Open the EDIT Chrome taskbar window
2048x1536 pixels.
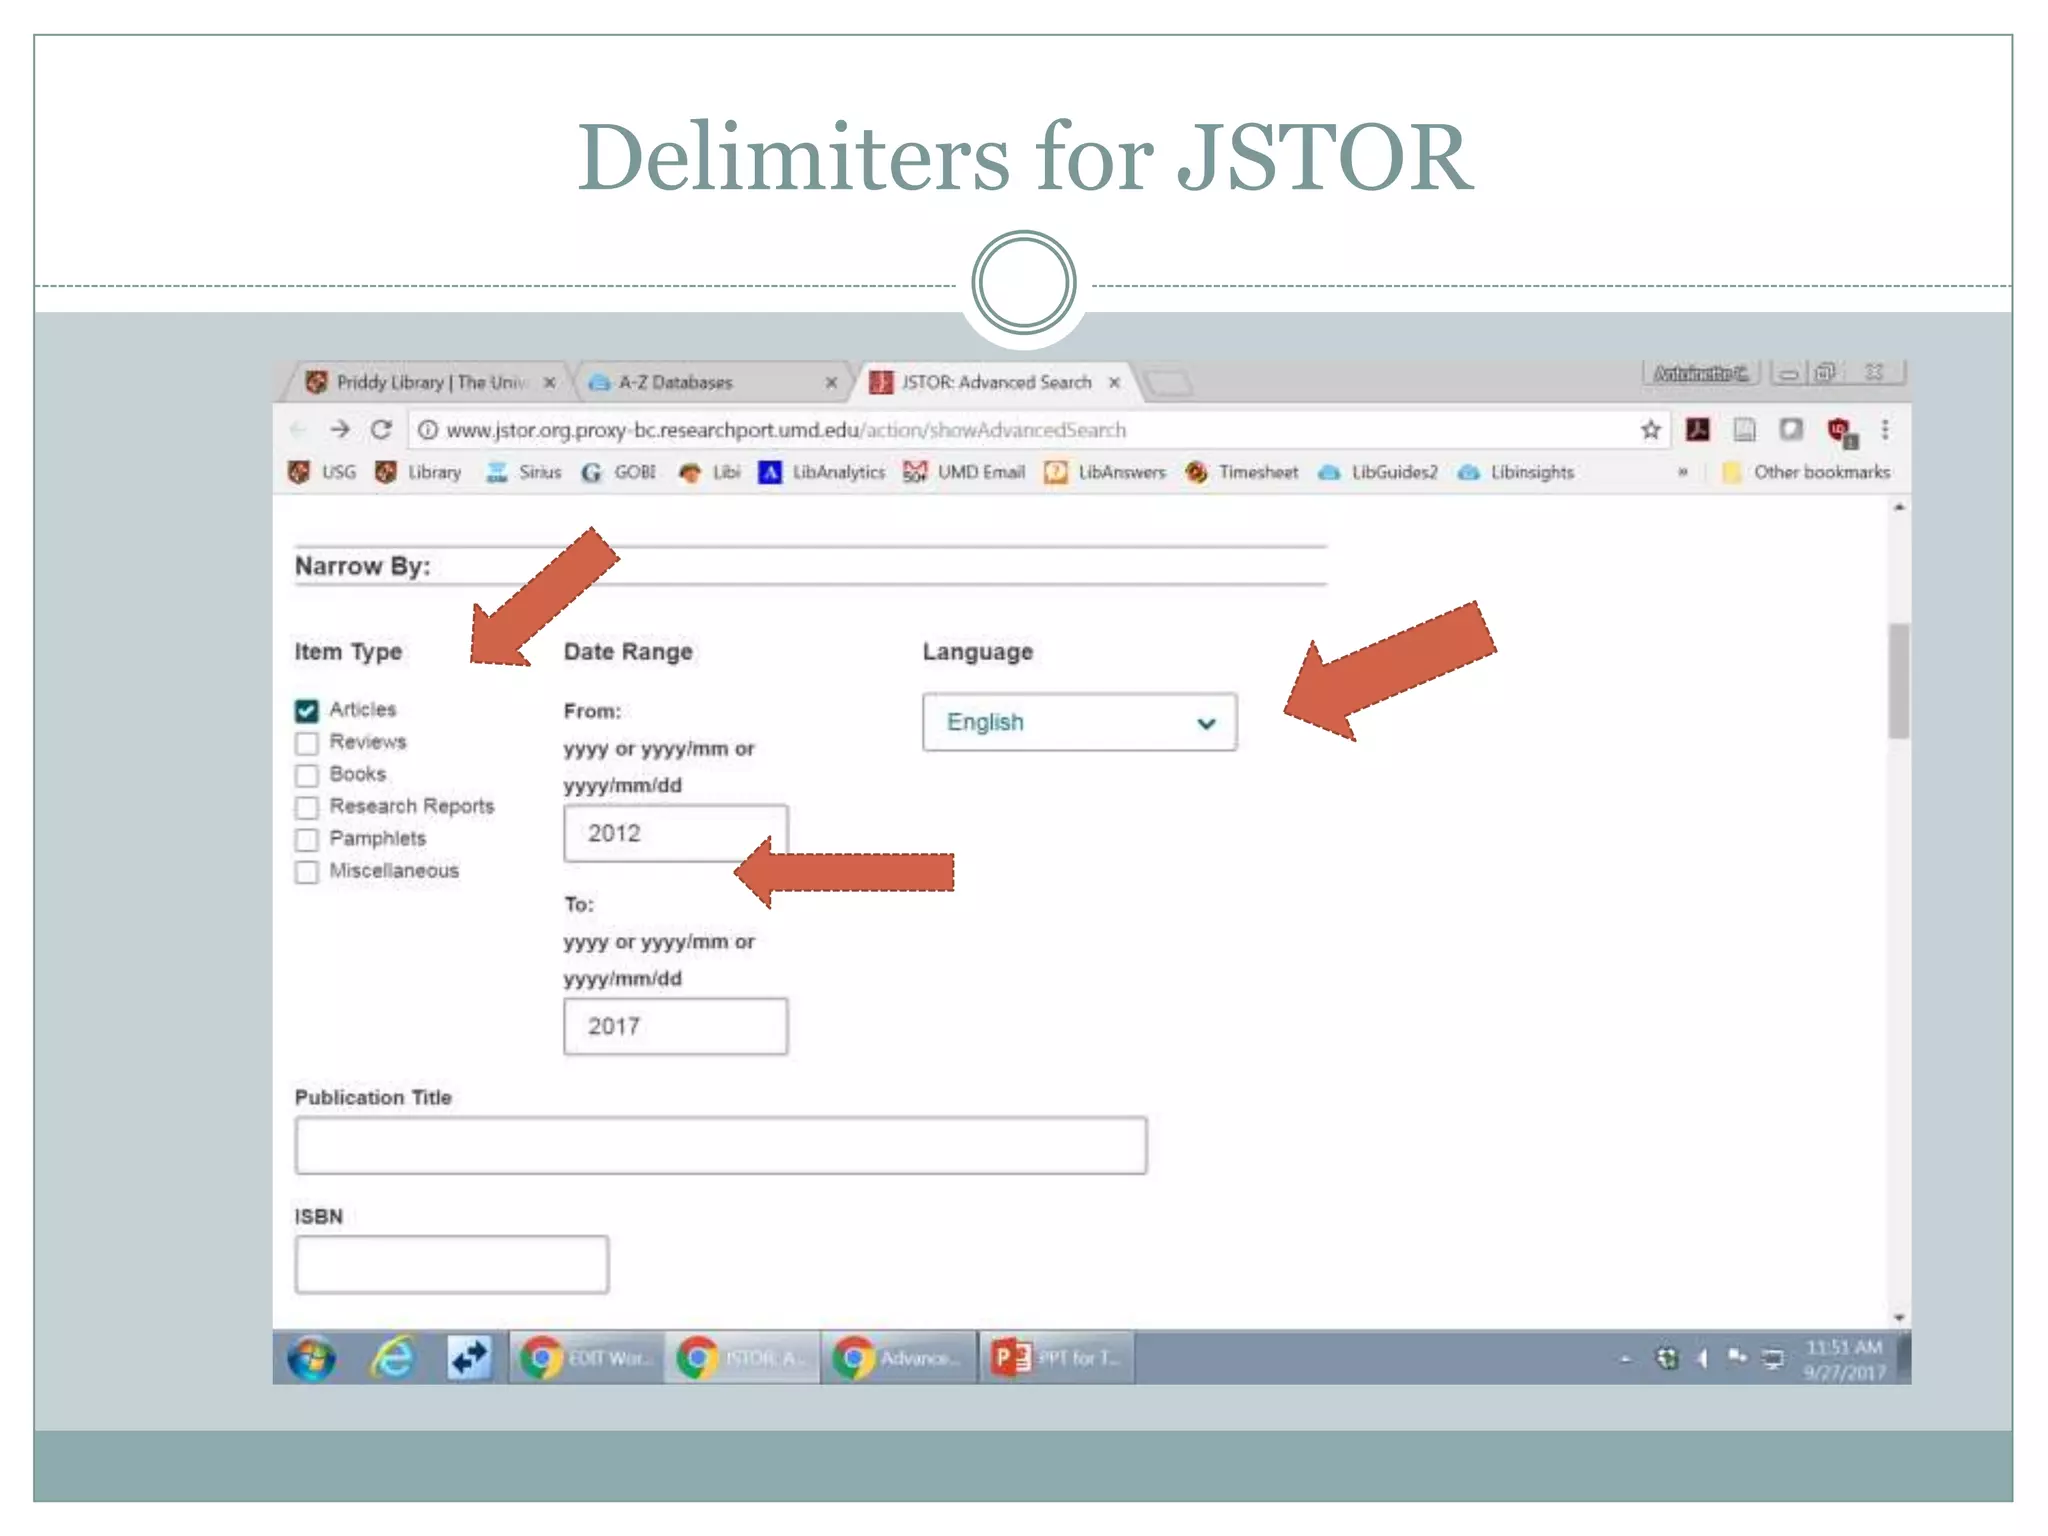[586, 1358]
